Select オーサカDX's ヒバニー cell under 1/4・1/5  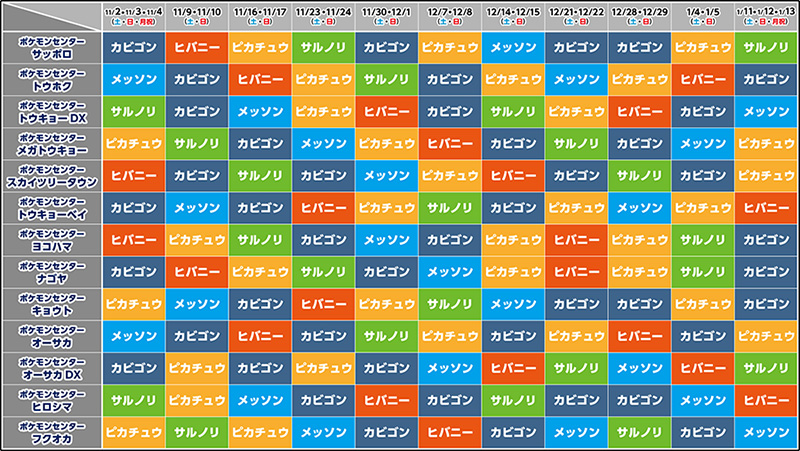point(703,368)
